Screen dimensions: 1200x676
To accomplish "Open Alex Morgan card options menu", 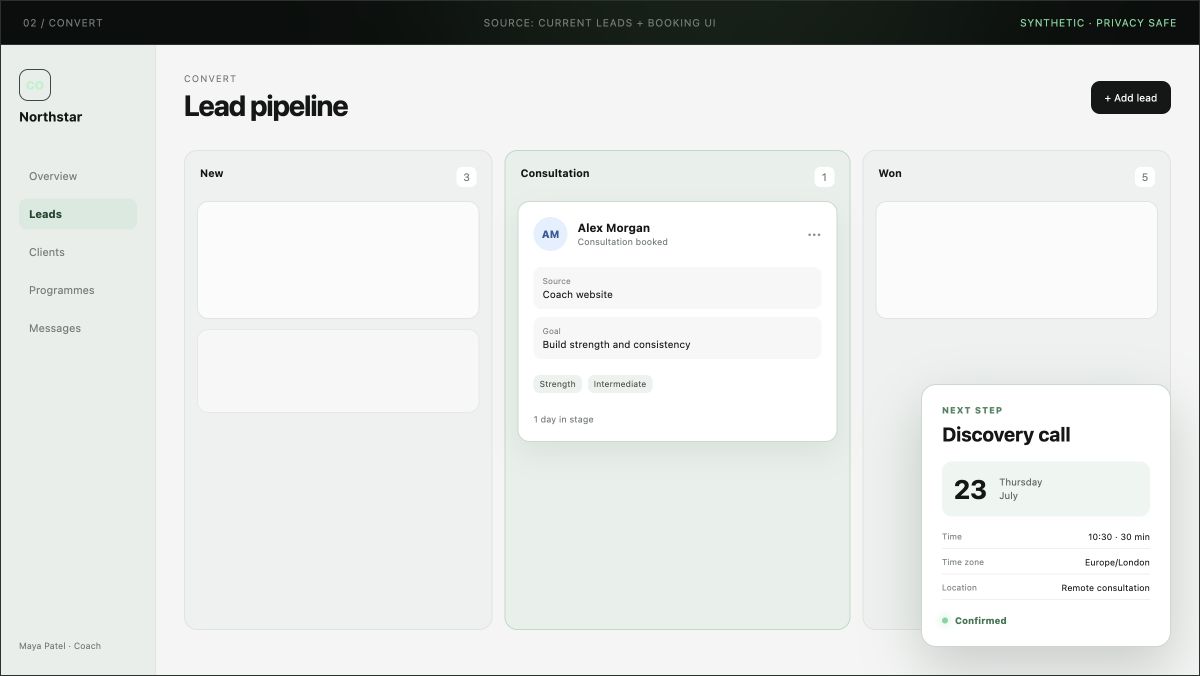I will pos(814,235).
